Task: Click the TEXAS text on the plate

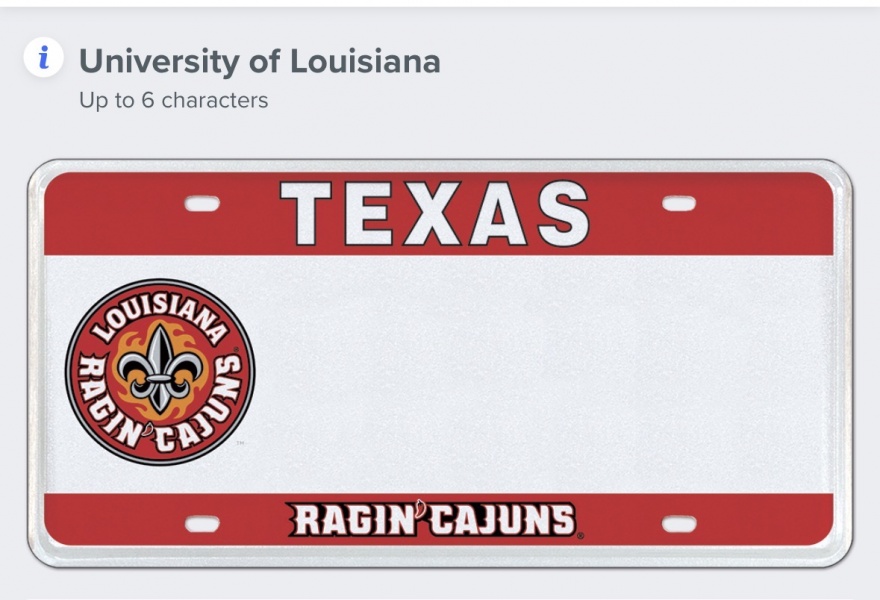Action: click(x=434, y=214)
